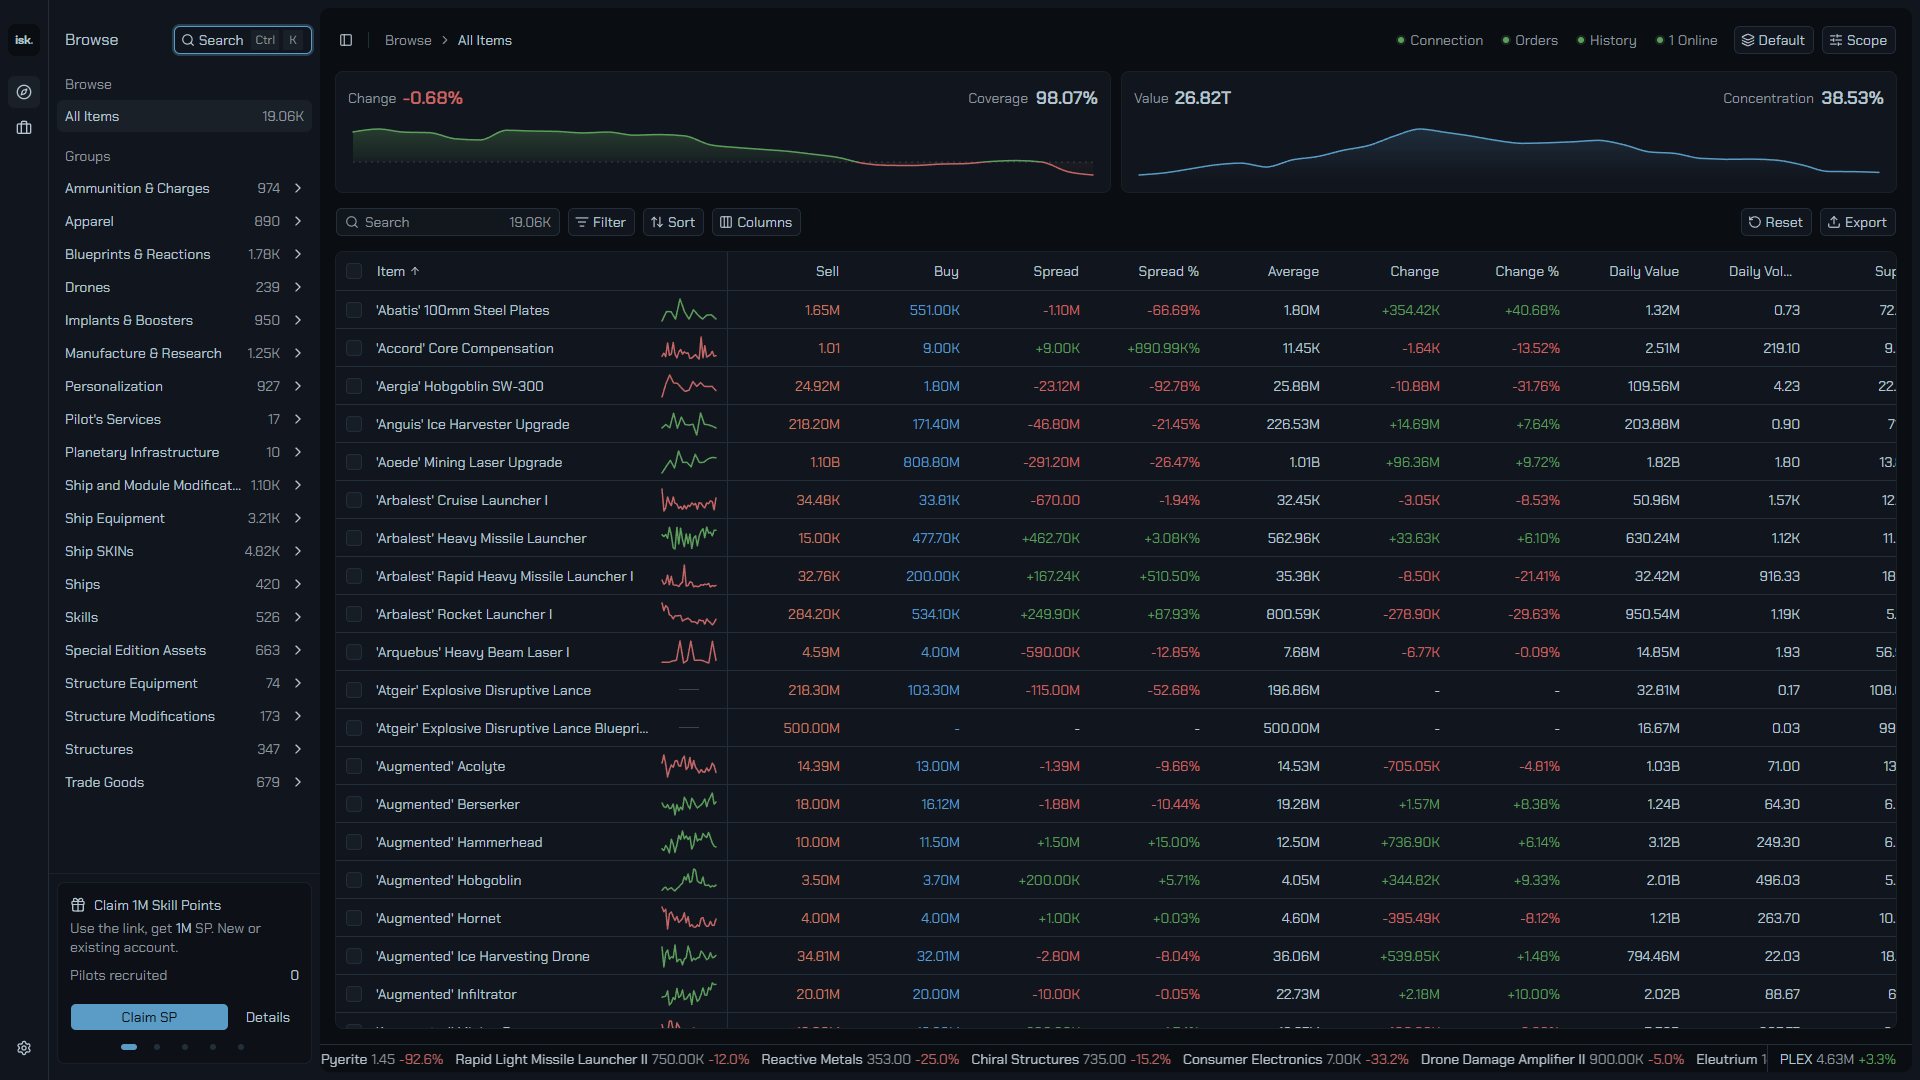Open sparkline chart for 'Augmented' Hornet

[689, 918]
